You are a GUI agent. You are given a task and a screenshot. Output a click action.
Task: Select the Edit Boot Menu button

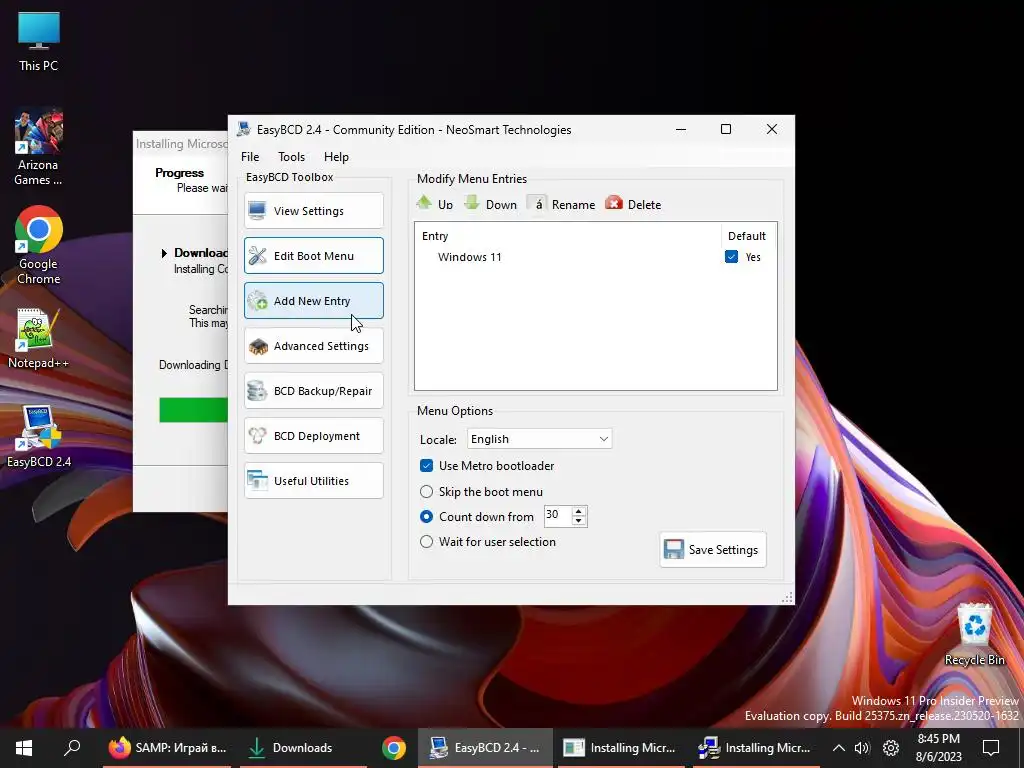click(x=313, y=255)
